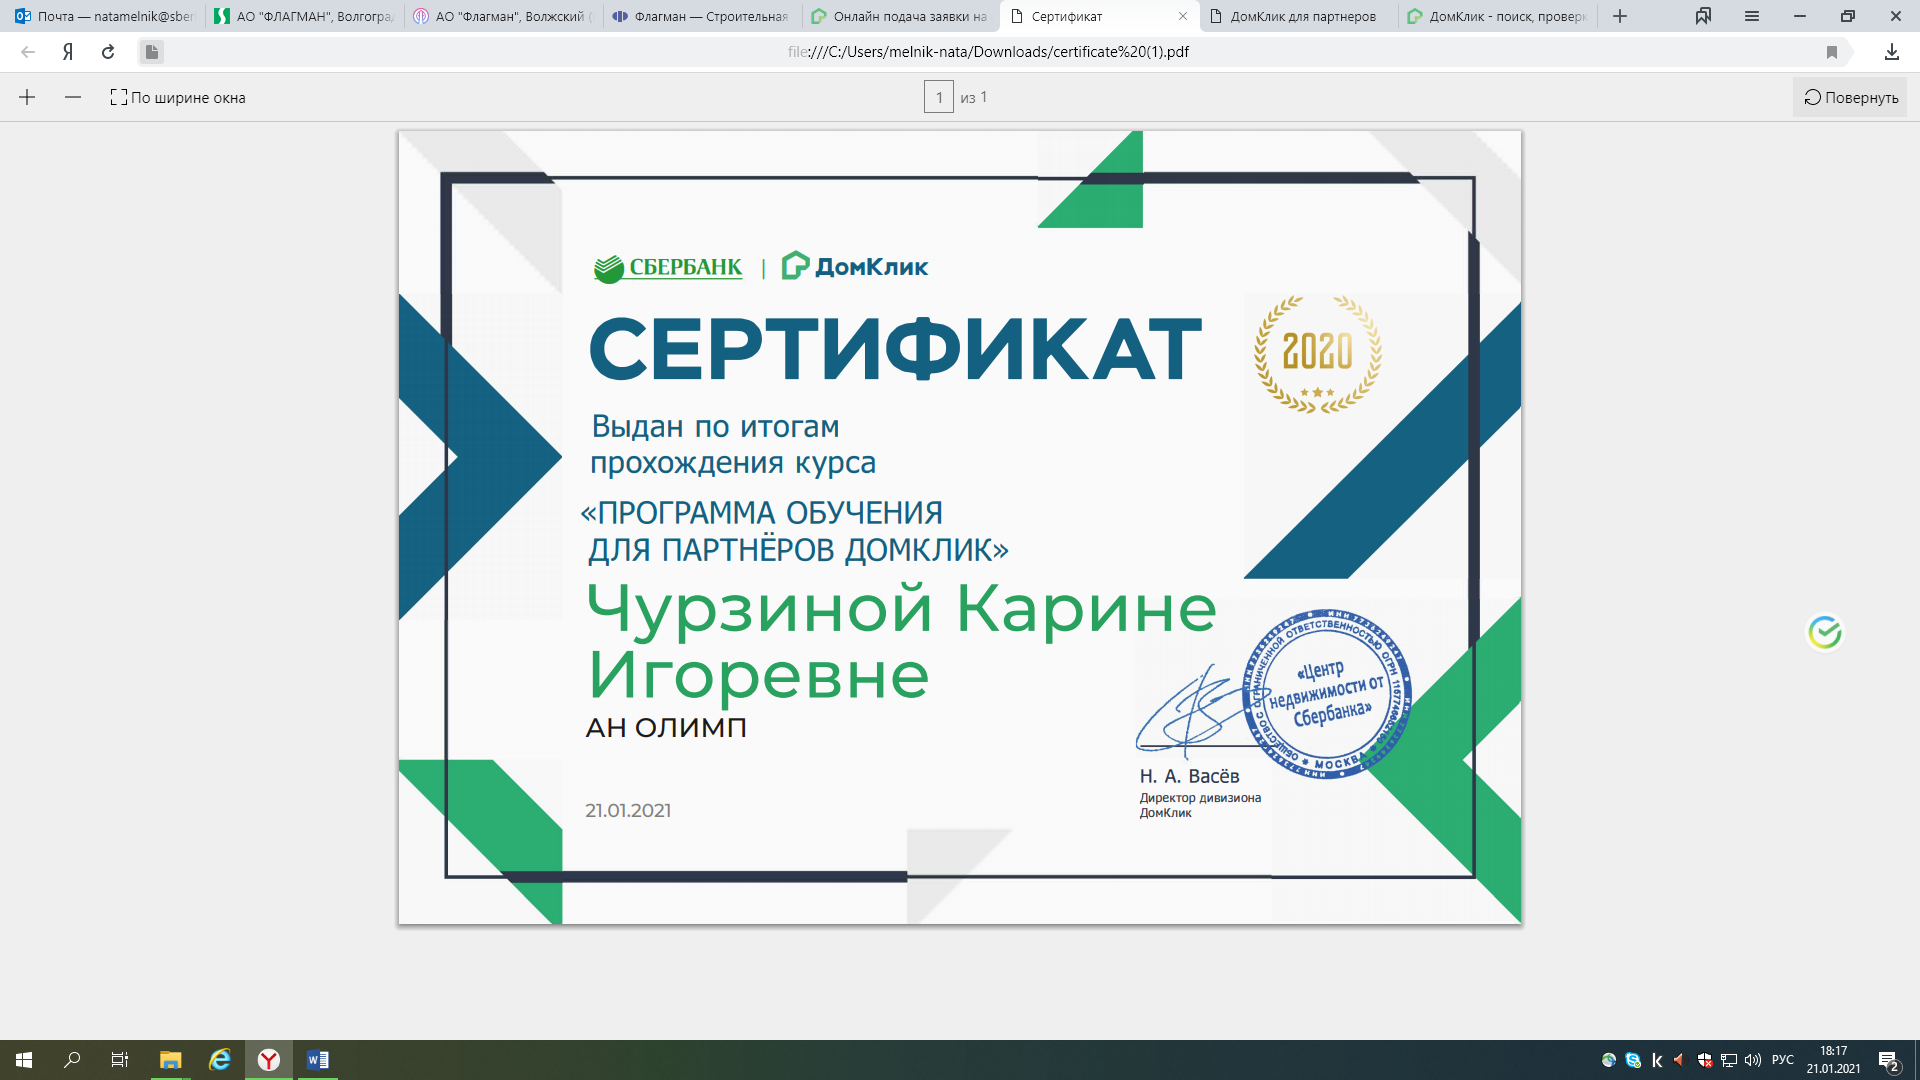Image resolution: width=1920 pixels, height=1080 pixels.
Task: Open a new tab with plus button
Action: tap(1620, 16)
